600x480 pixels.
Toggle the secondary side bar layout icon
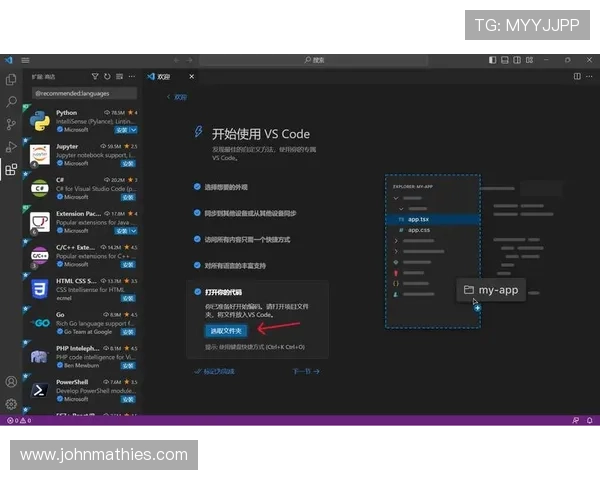[517, 60]
